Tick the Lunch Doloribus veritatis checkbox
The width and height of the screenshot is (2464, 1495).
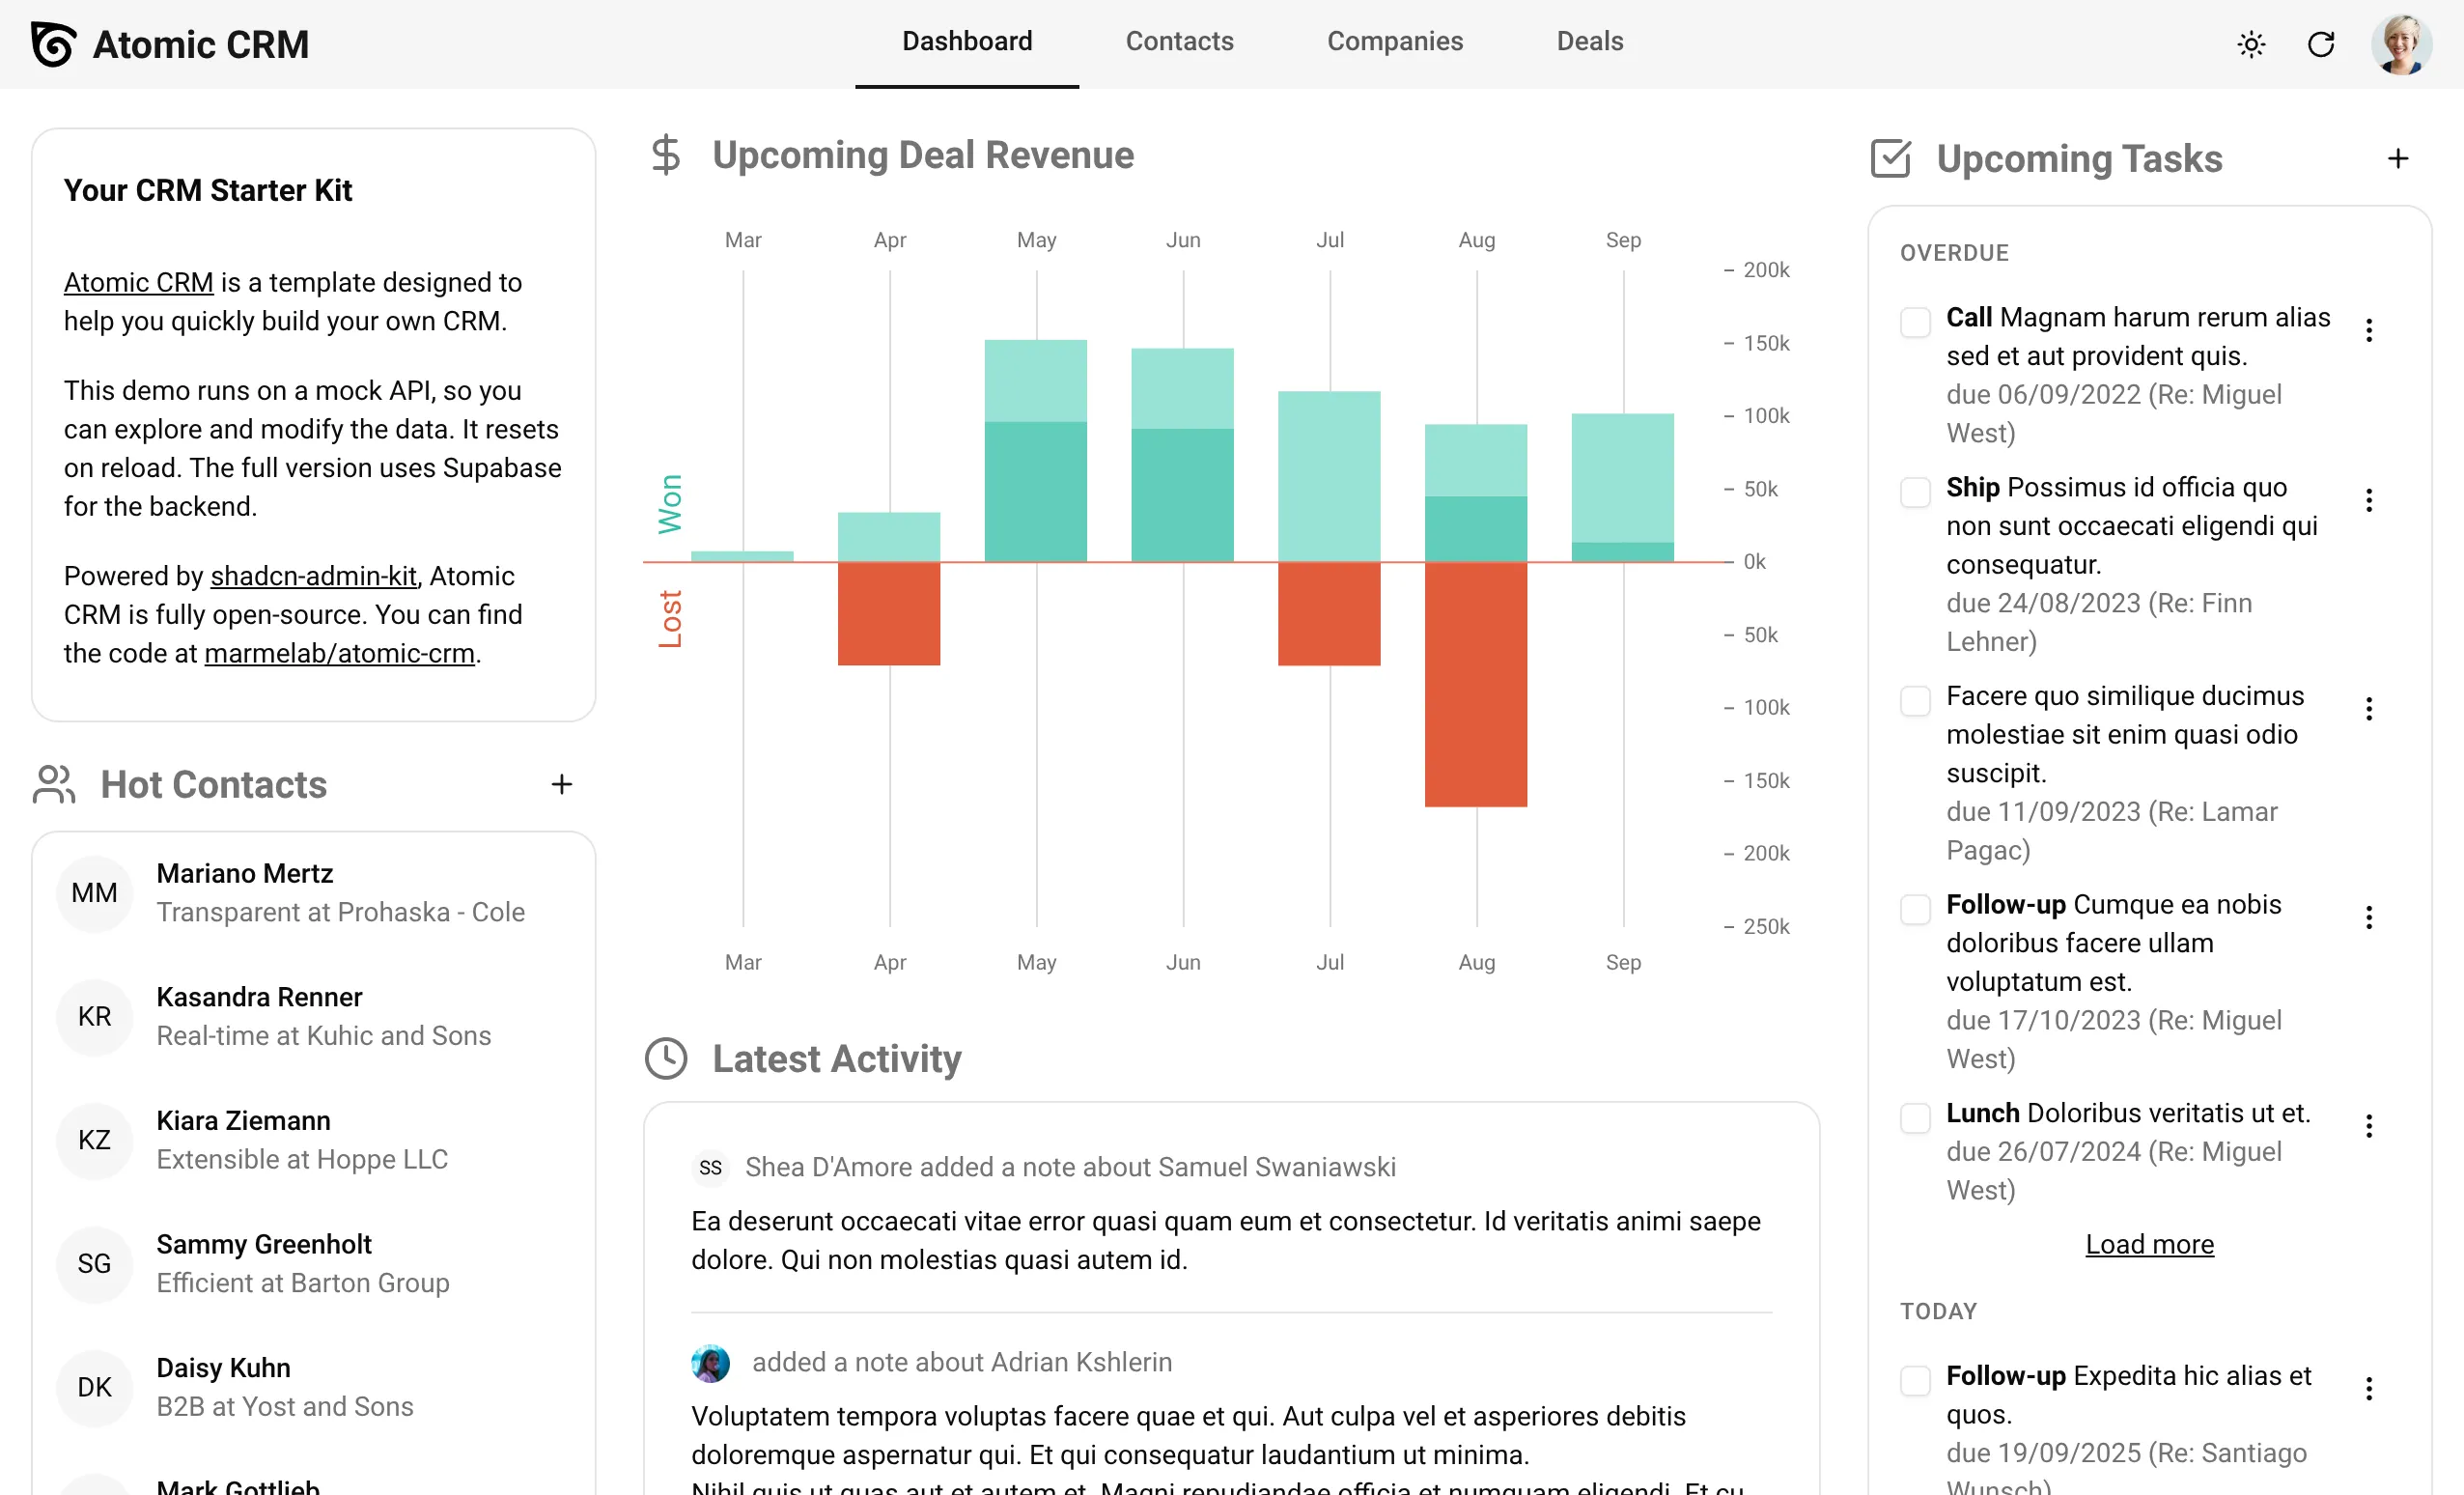tap(1914, 1118)
